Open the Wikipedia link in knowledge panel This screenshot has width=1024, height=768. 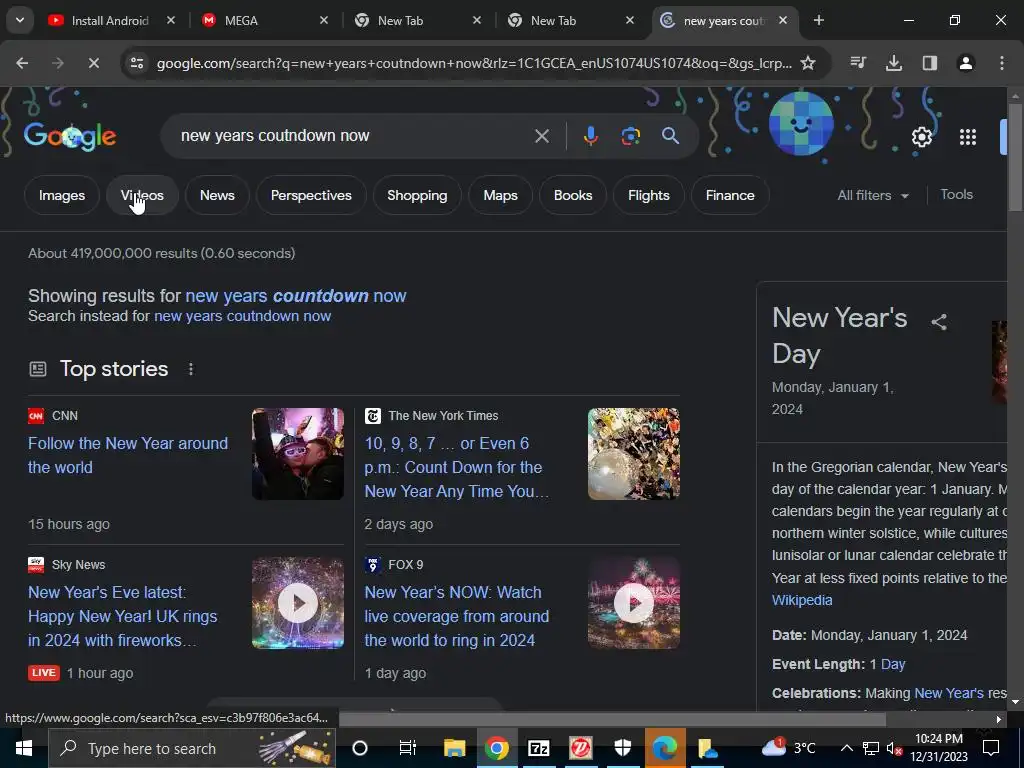(x=802, y=600)
